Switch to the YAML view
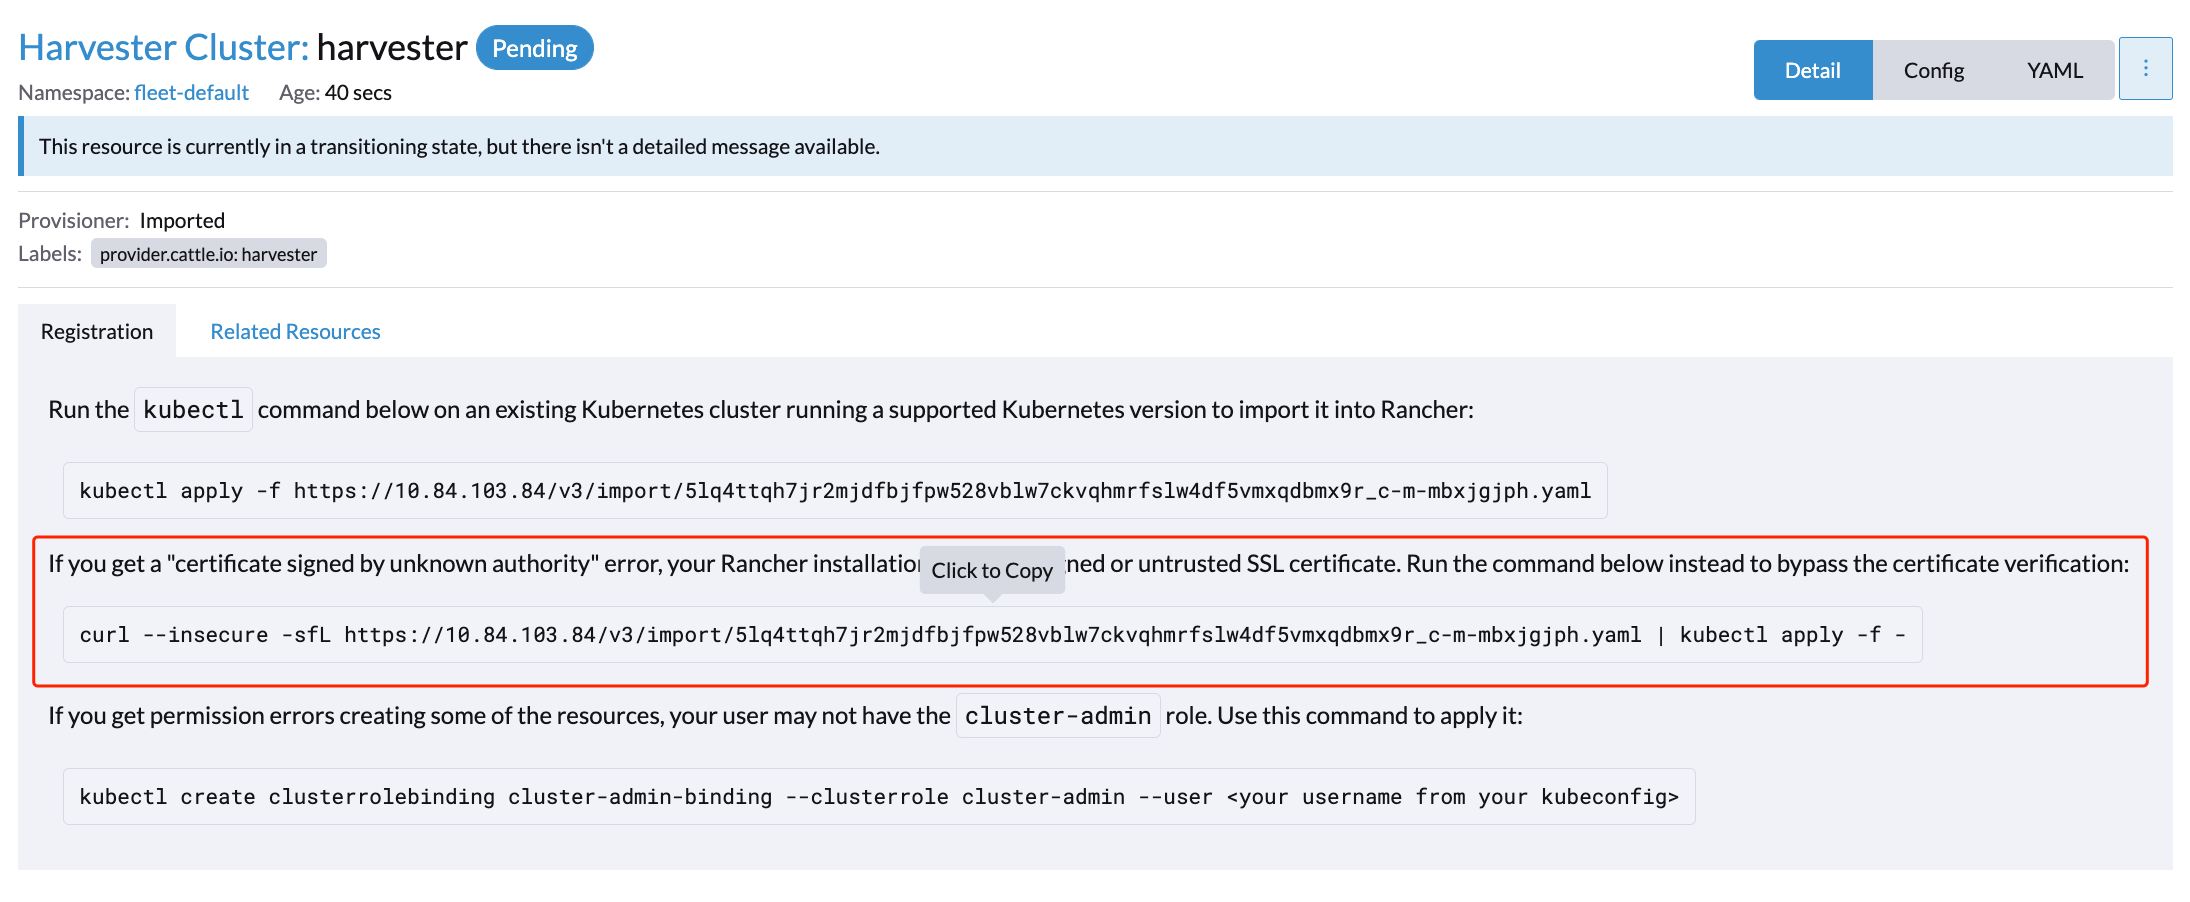This screenshot has height=902, width=2190. tap(2054, 70)
